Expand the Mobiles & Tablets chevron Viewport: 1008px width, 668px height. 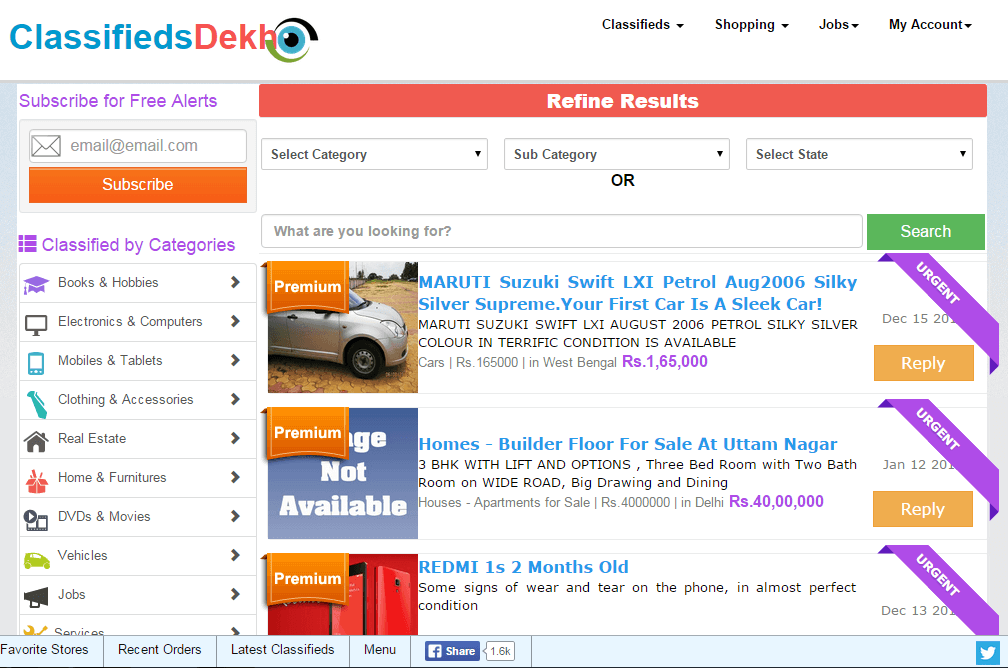(235, 360)
